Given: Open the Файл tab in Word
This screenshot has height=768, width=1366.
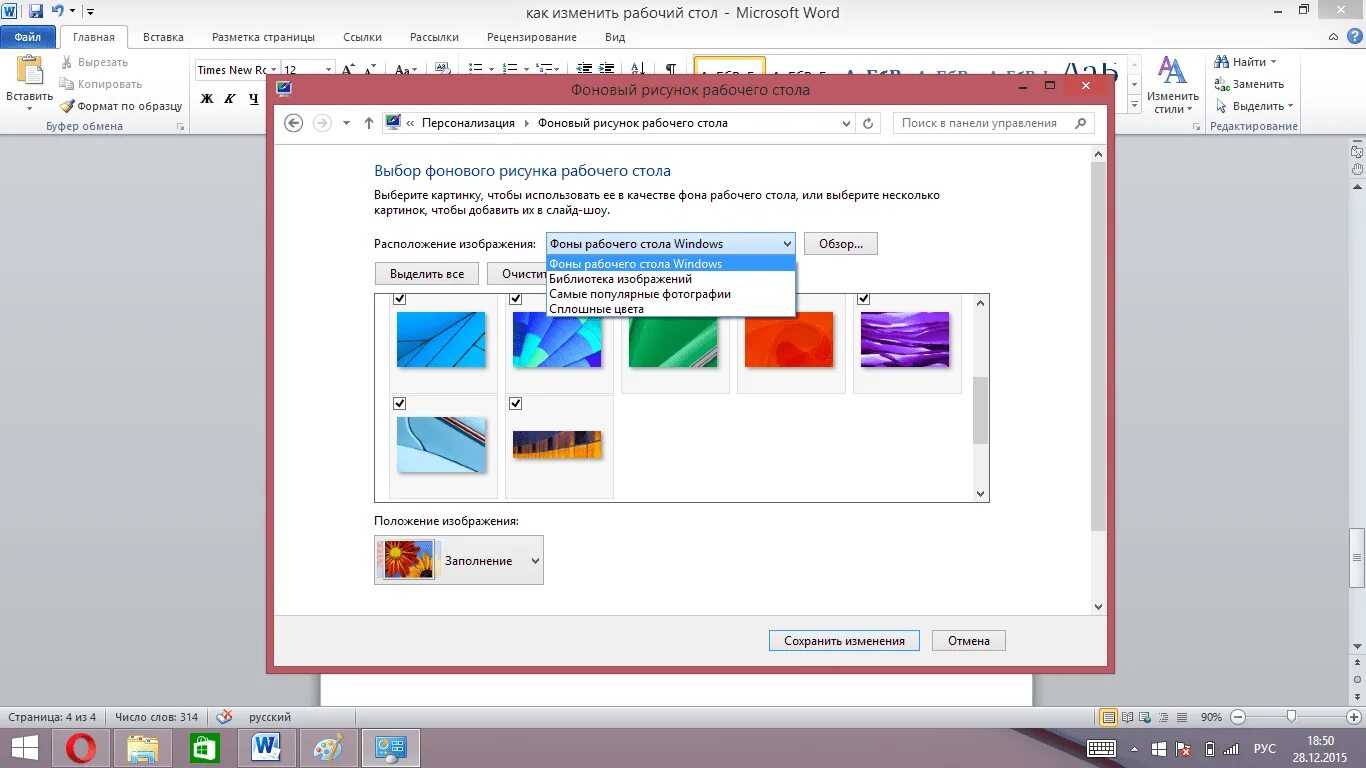Looking at the screenshot, I should coord(28,37).
